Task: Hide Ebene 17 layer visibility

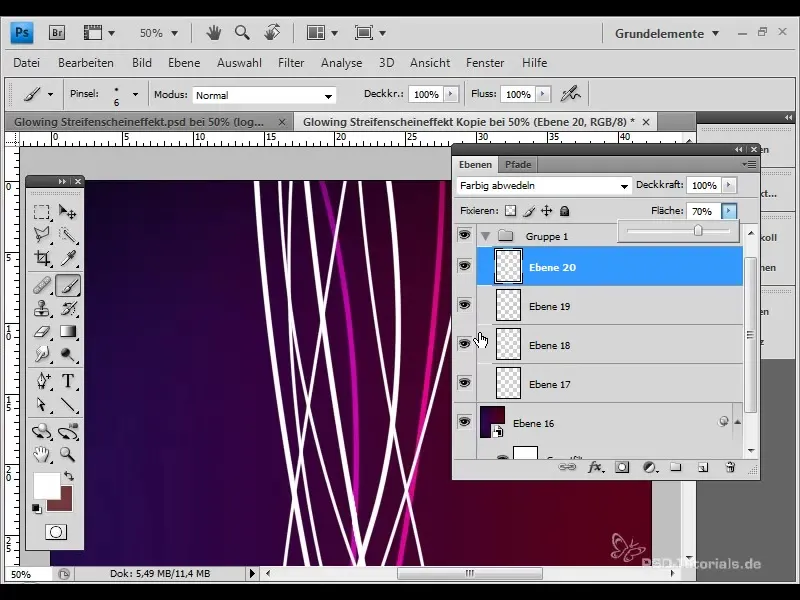Action: 464,383
